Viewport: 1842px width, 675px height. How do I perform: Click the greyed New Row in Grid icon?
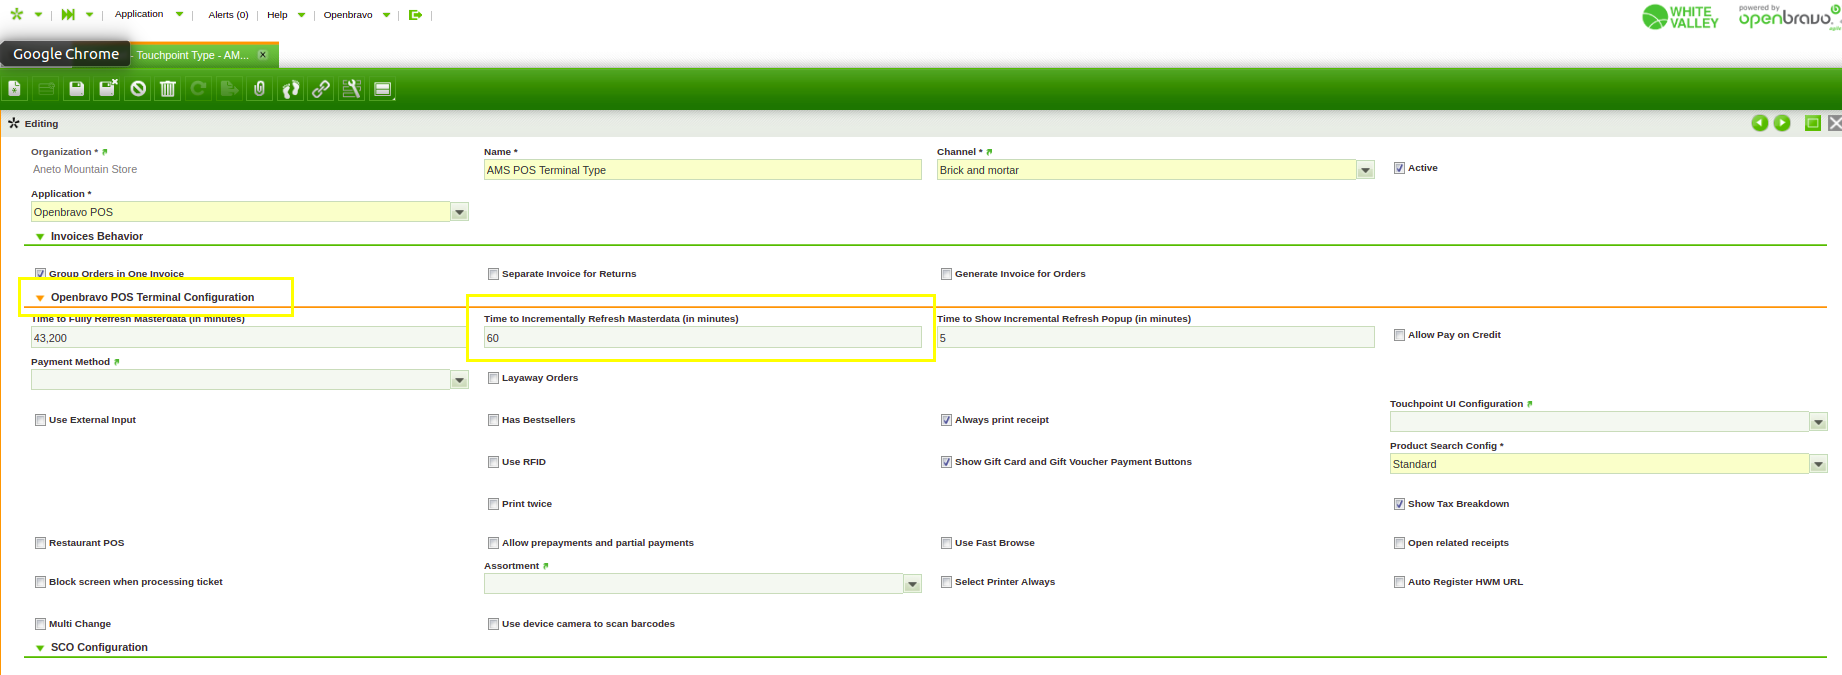pyautogui.click(x=46, y=89)
